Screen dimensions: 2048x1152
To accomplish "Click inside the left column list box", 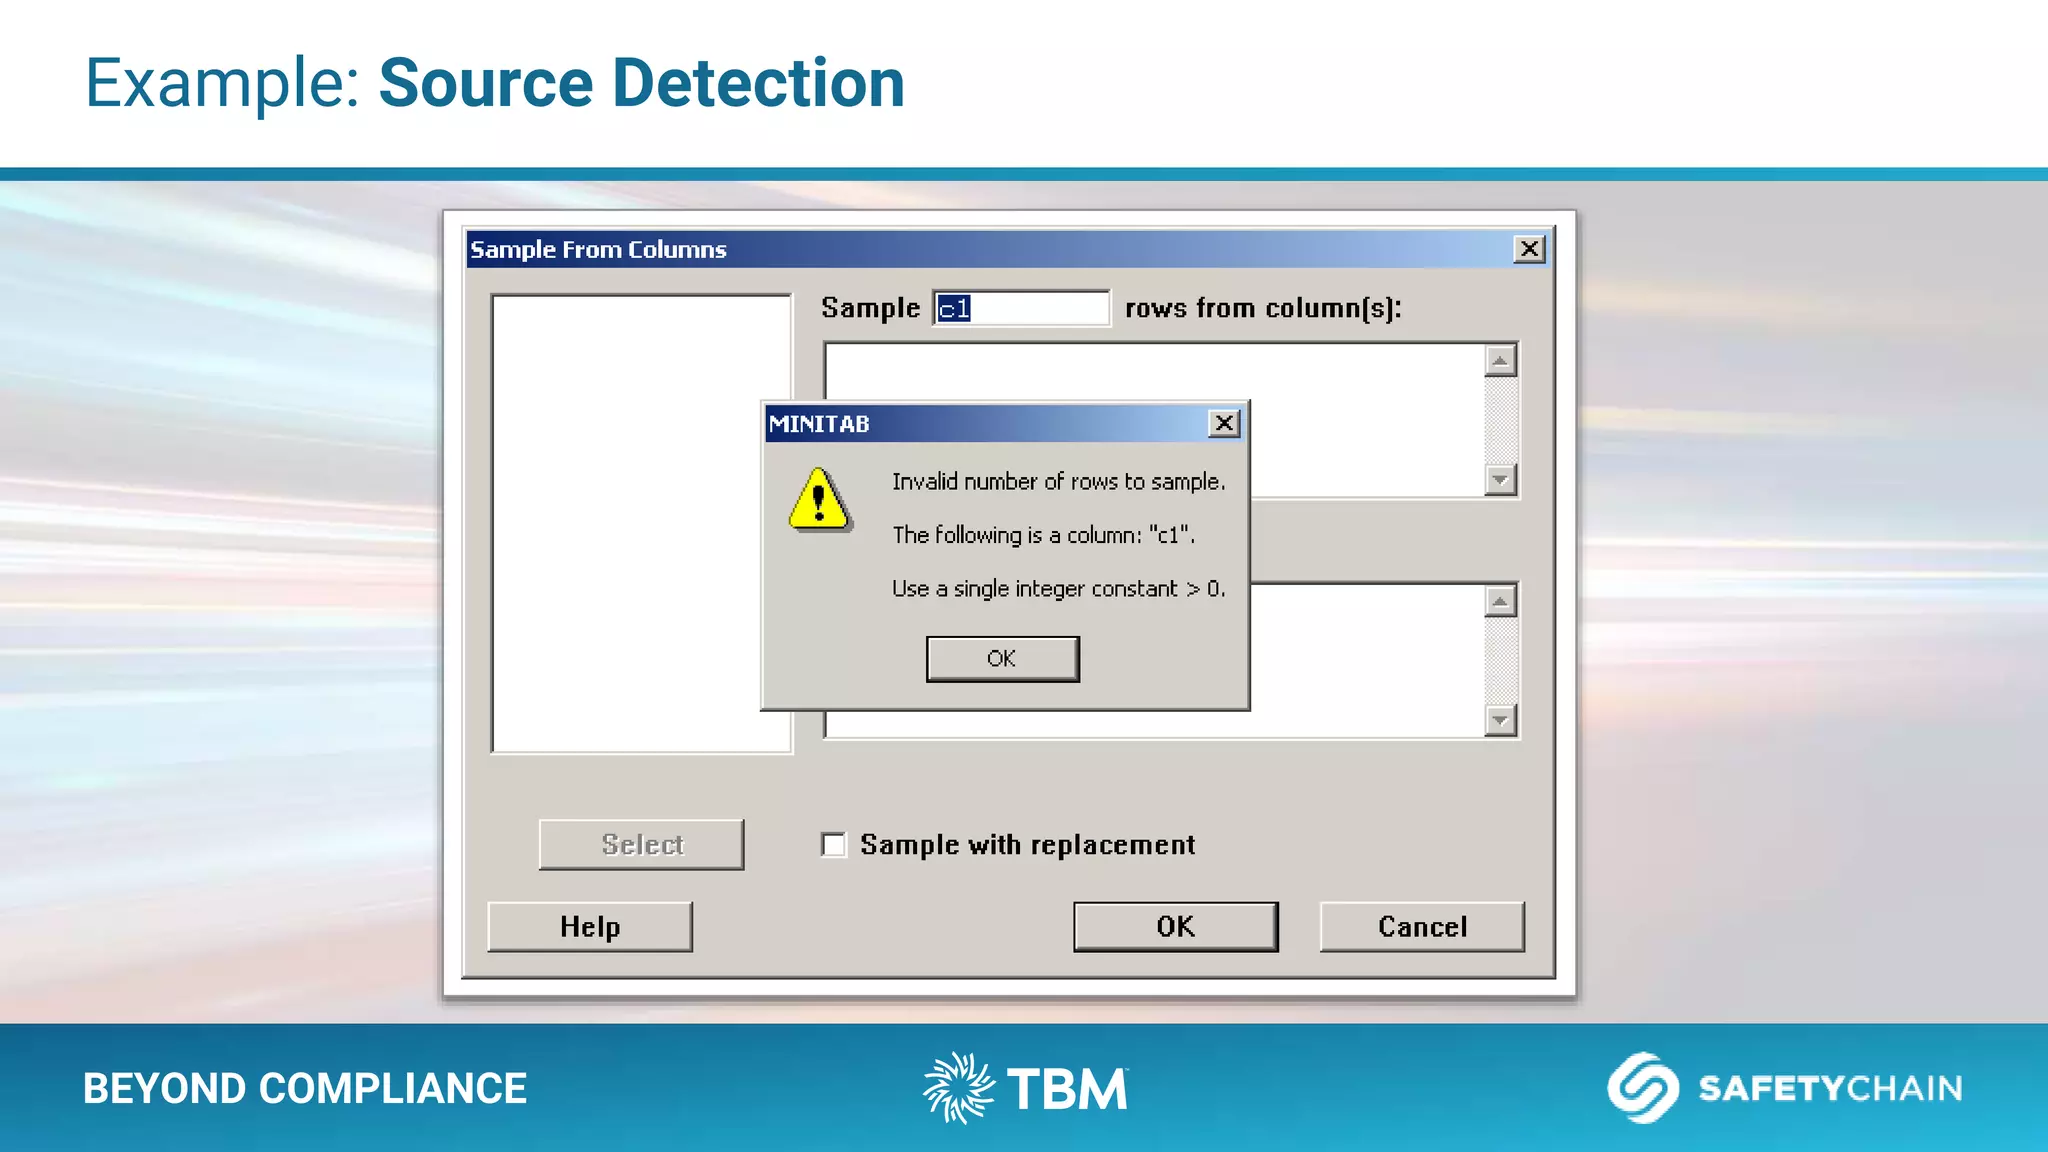I will click(x=641, y=523).
